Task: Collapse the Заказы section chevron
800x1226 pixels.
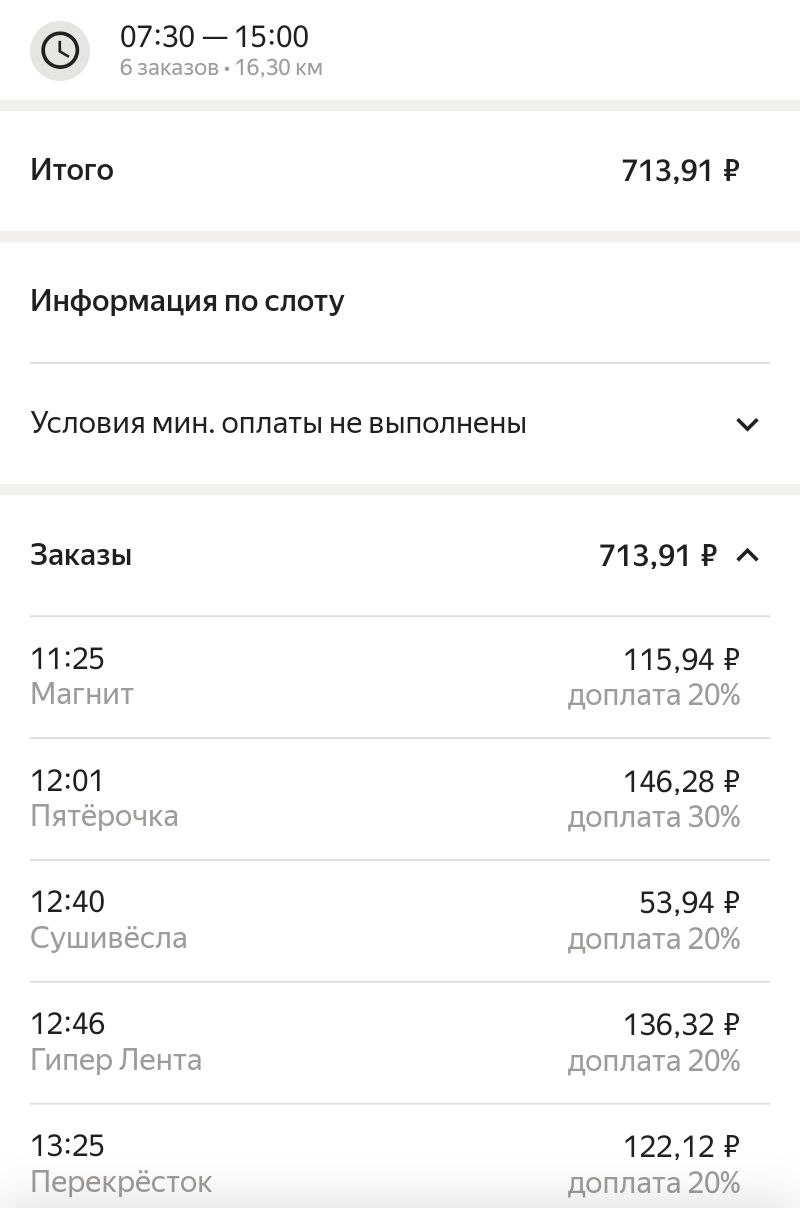Action: pyautogui.click(x=747, y=554)
